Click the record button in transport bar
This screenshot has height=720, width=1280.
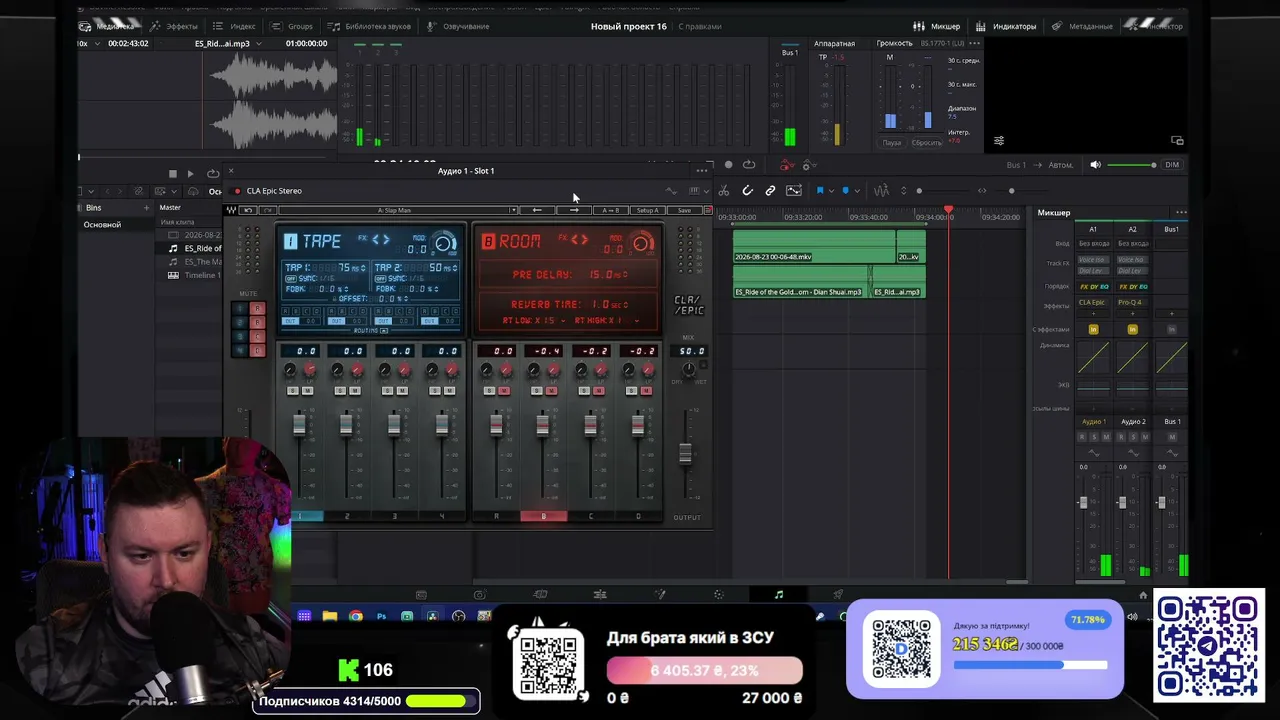tap(728, 165)
